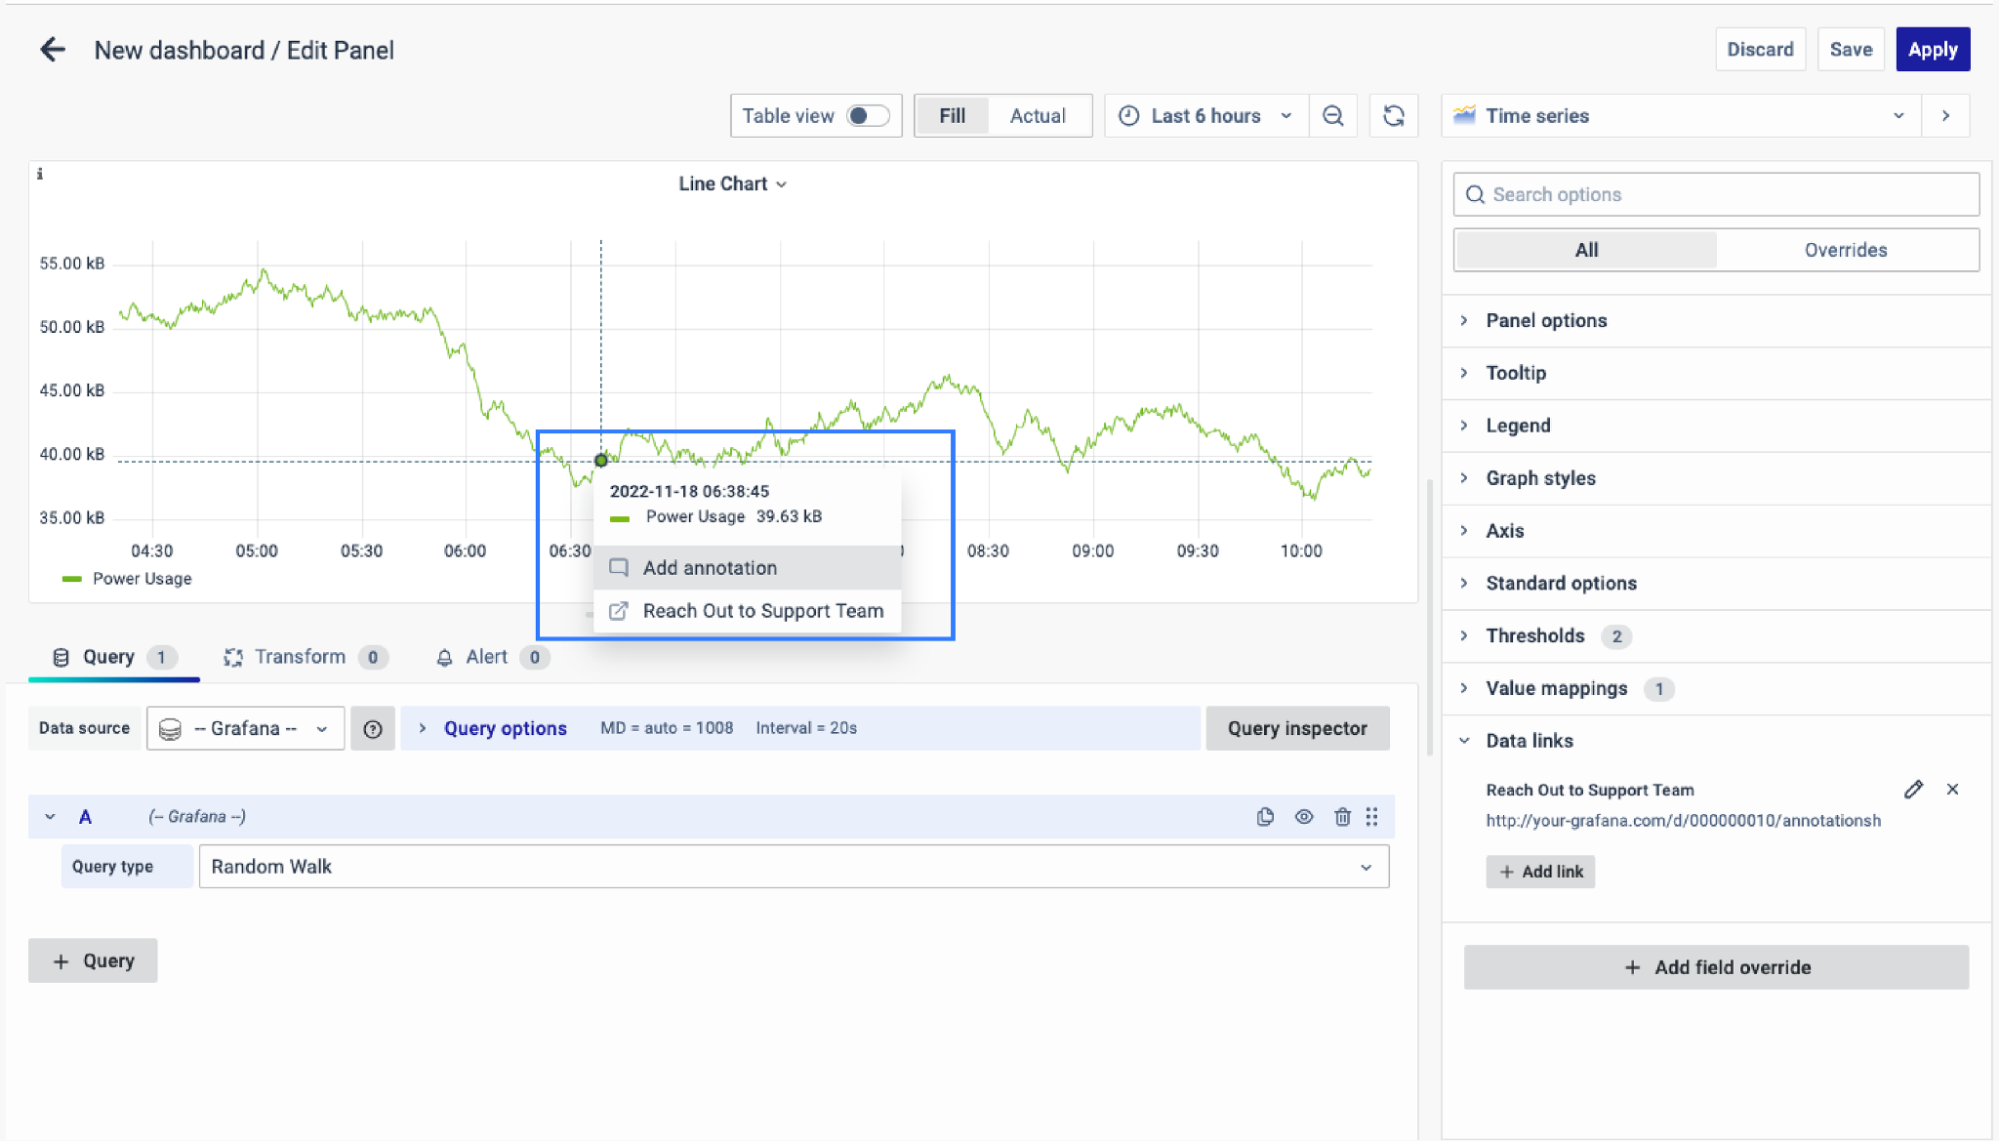Click the Apply button
Viewport: 1999px width, 1142px height.
[x=1932, y=50]
